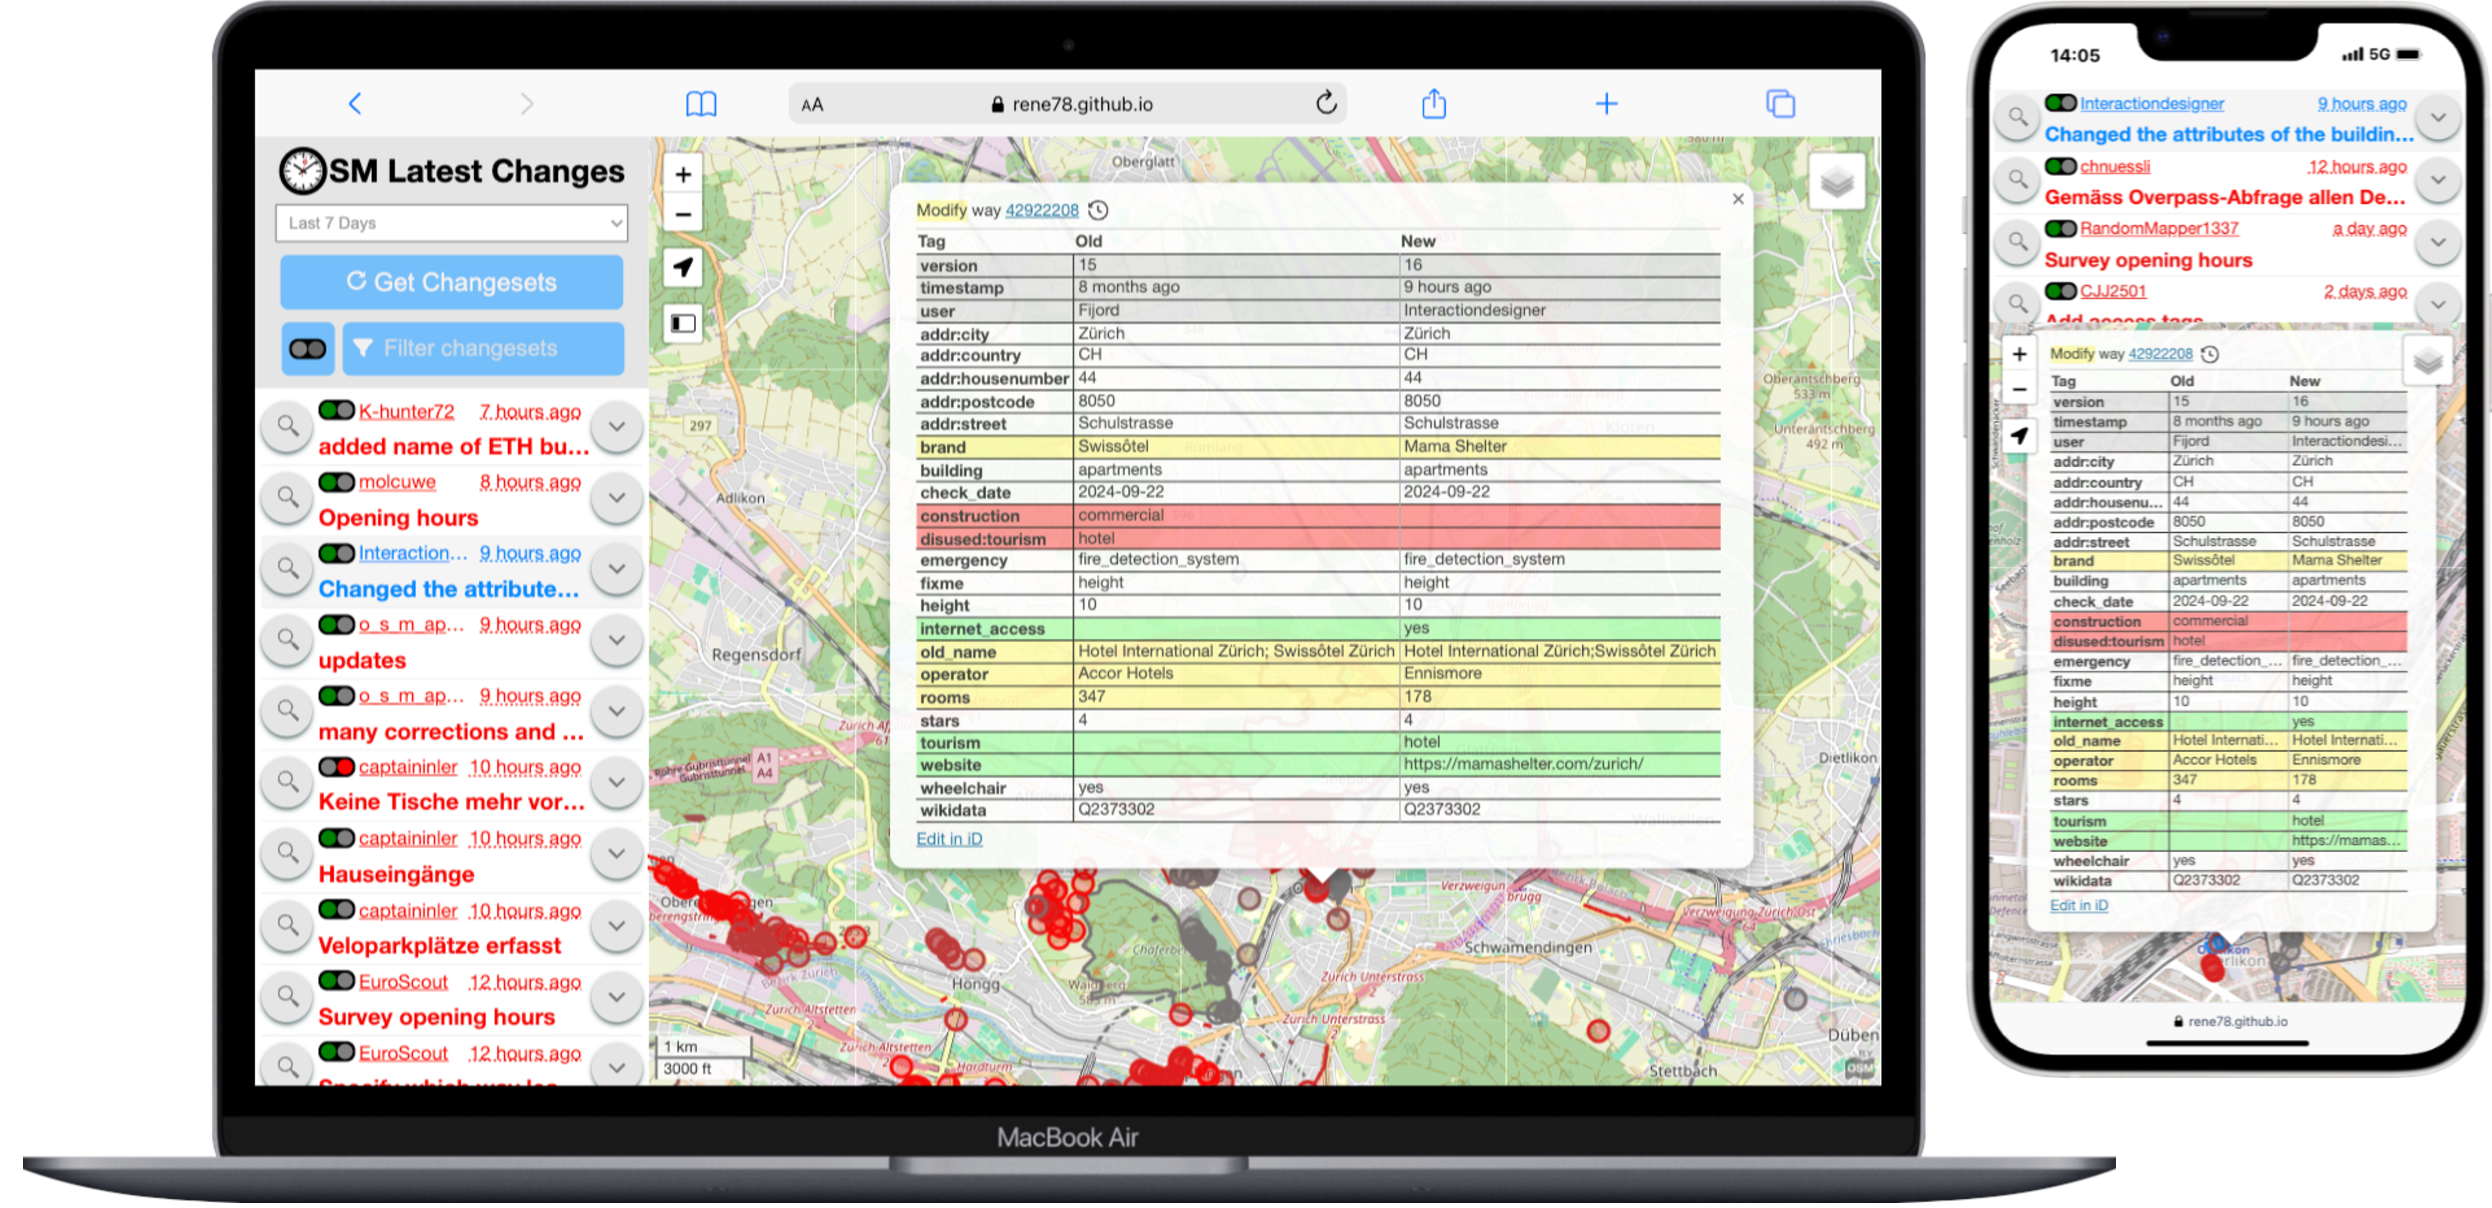Click Safari share icon
2492x1208 pixels.
(1434, 104)
